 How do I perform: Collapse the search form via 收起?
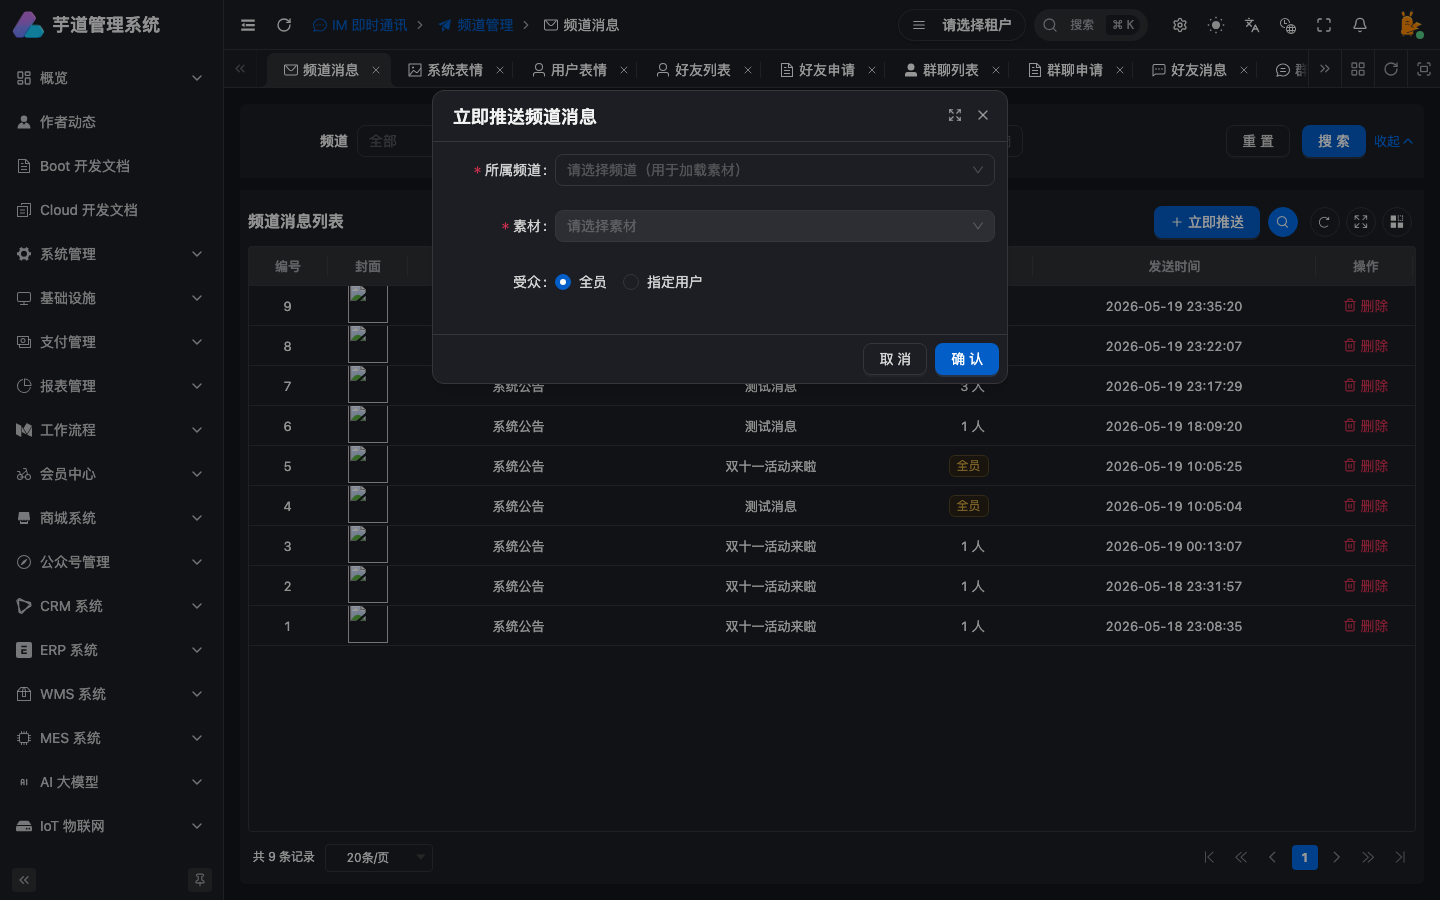(1393, 141)
